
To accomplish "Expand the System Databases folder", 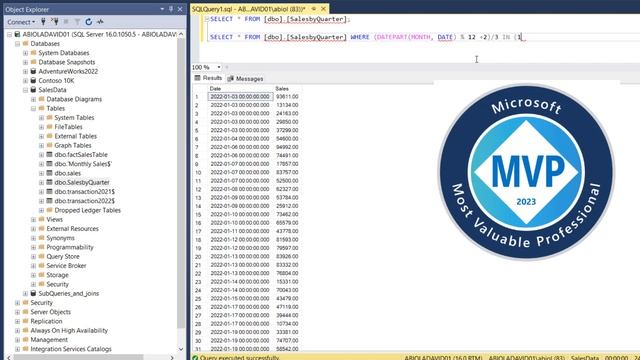I will coord(25,53).
